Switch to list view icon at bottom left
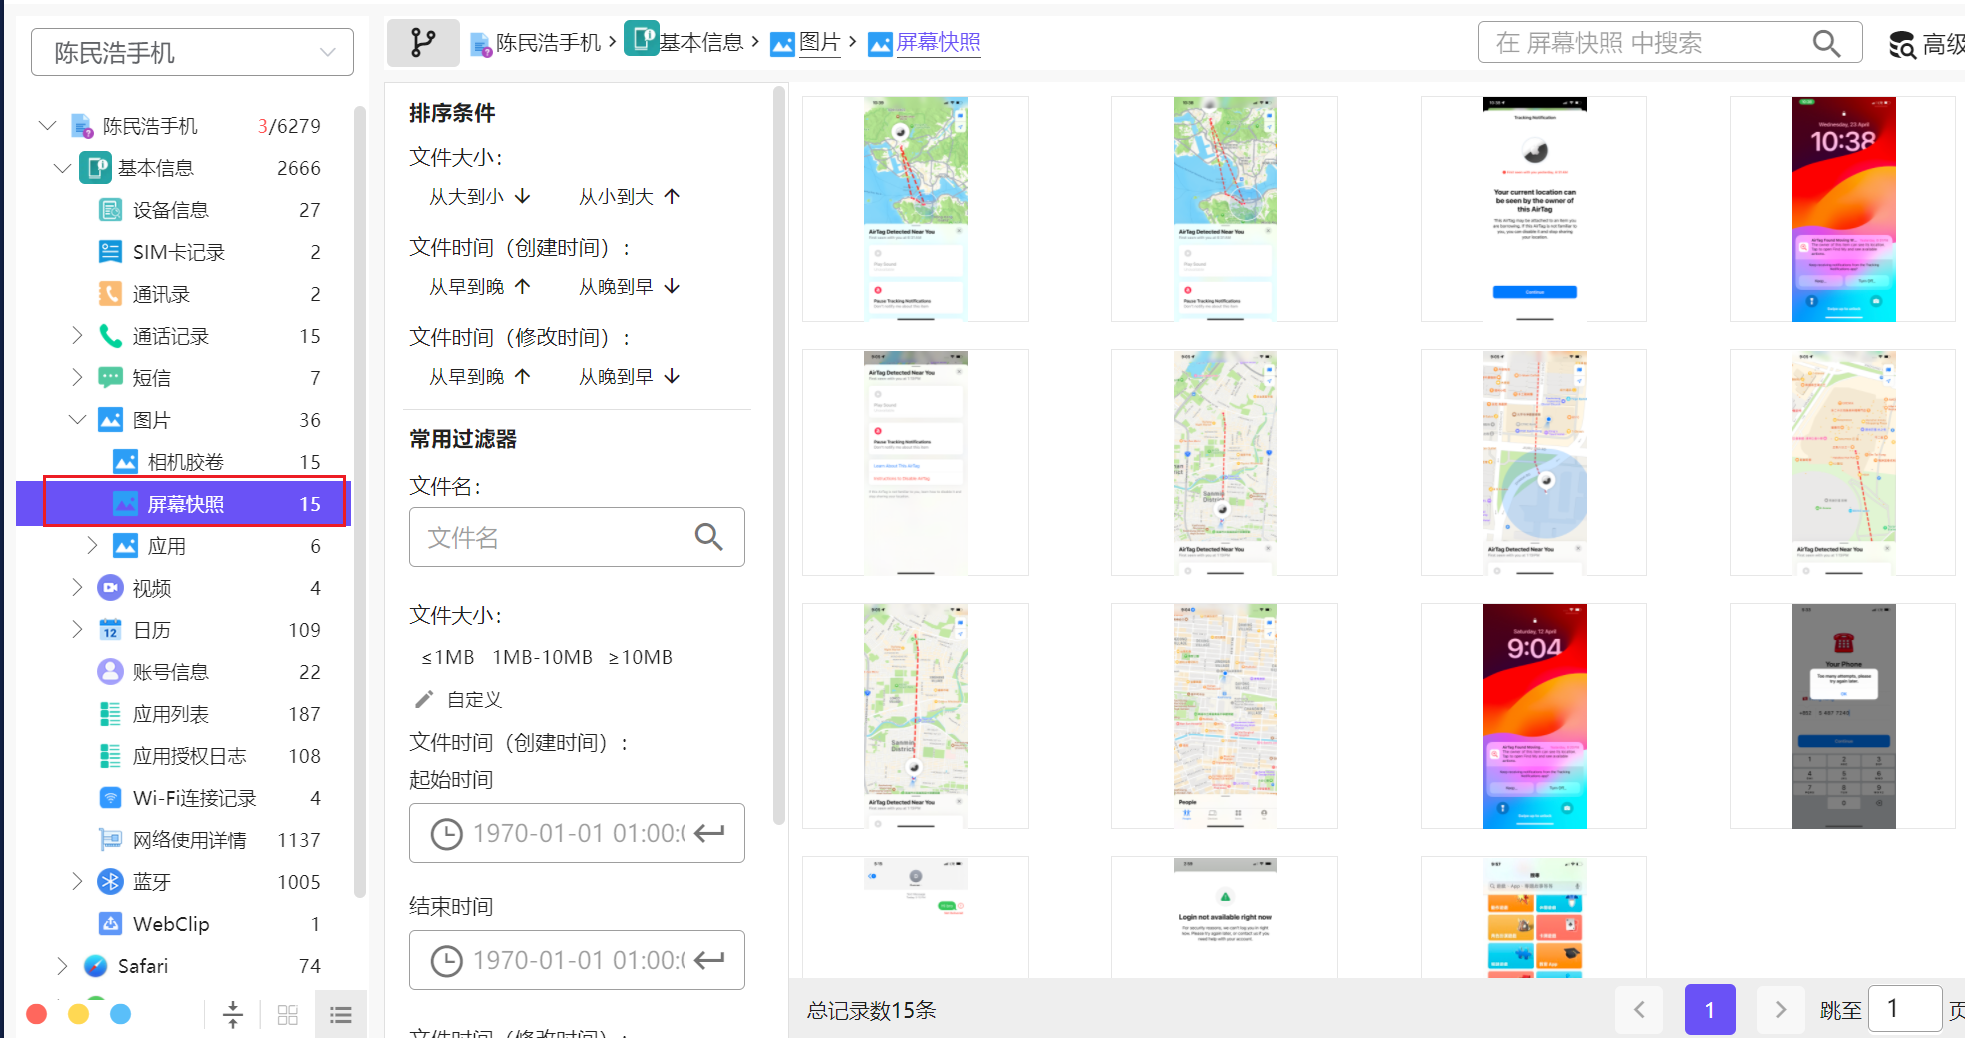Image resolution: width=1965 pixels, height=1038 pixels. point(341,1015)
